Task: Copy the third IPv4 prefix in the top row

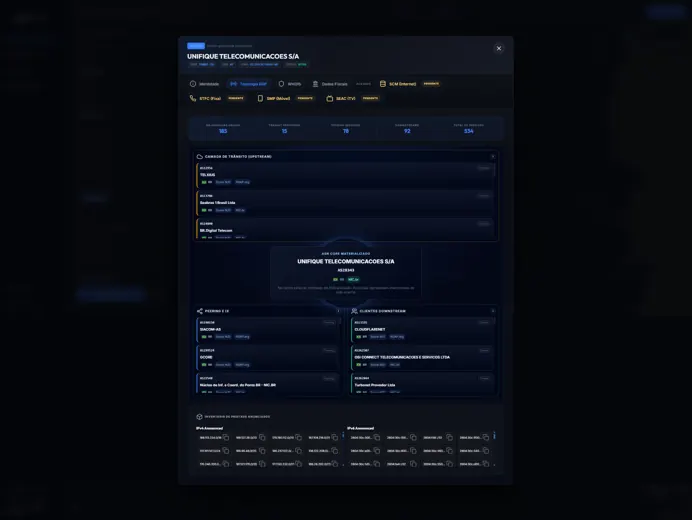Action: coord(298,437)
